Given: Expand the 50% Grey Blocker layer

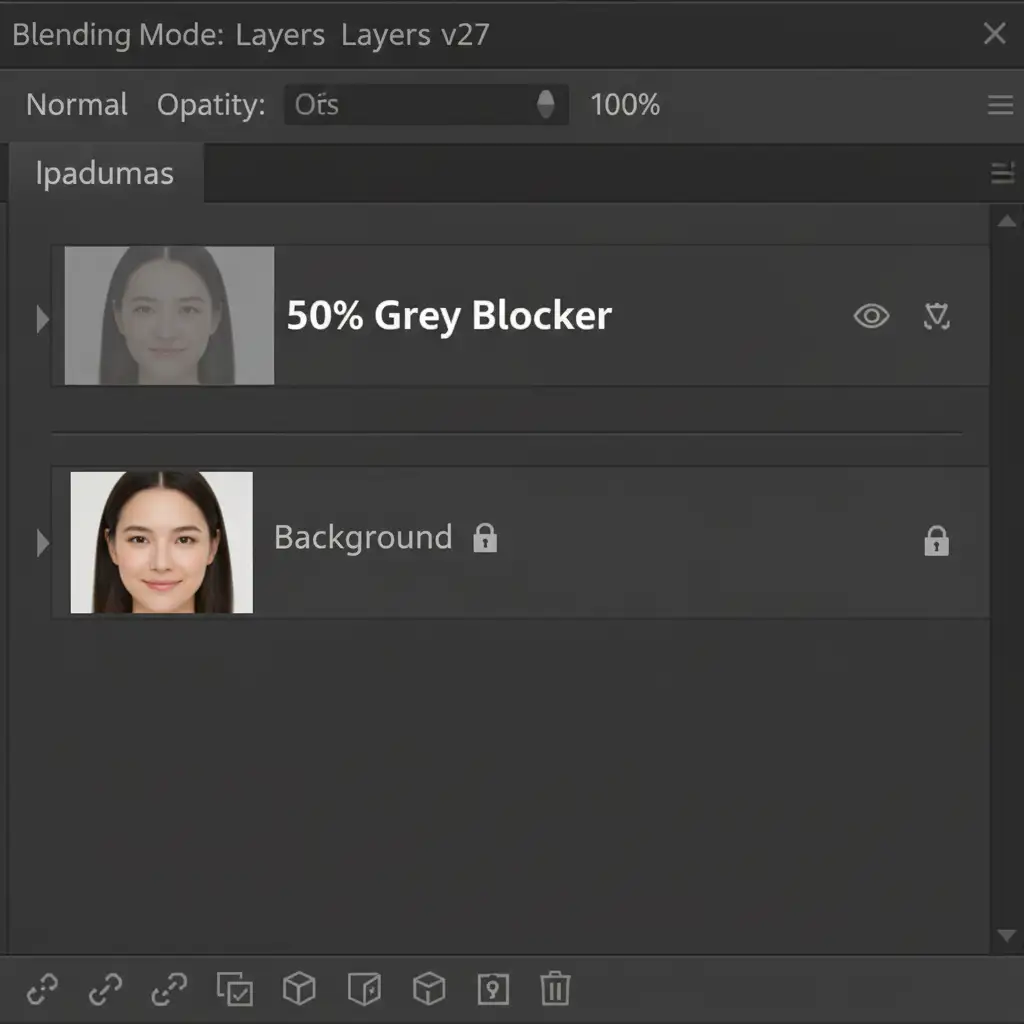Looking at the screenshot, I should coord(42,319).
